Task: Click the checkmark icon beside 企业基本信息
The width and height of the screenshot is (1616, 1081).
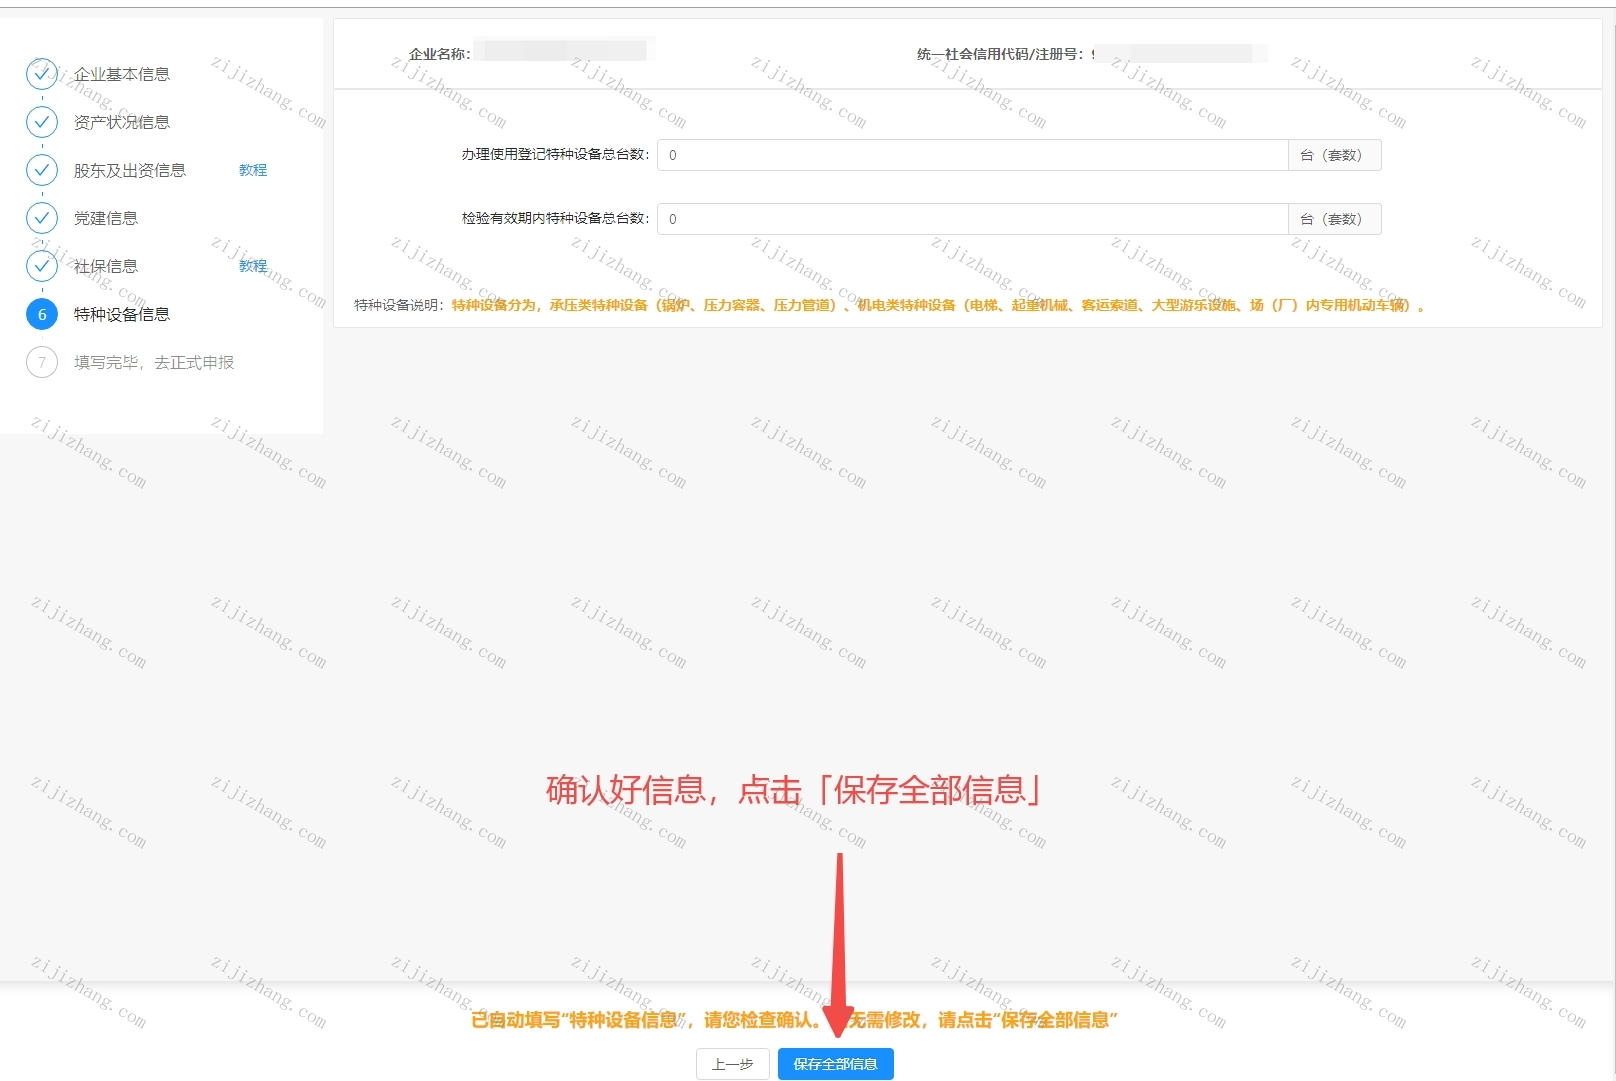Action: click(42, 74)
